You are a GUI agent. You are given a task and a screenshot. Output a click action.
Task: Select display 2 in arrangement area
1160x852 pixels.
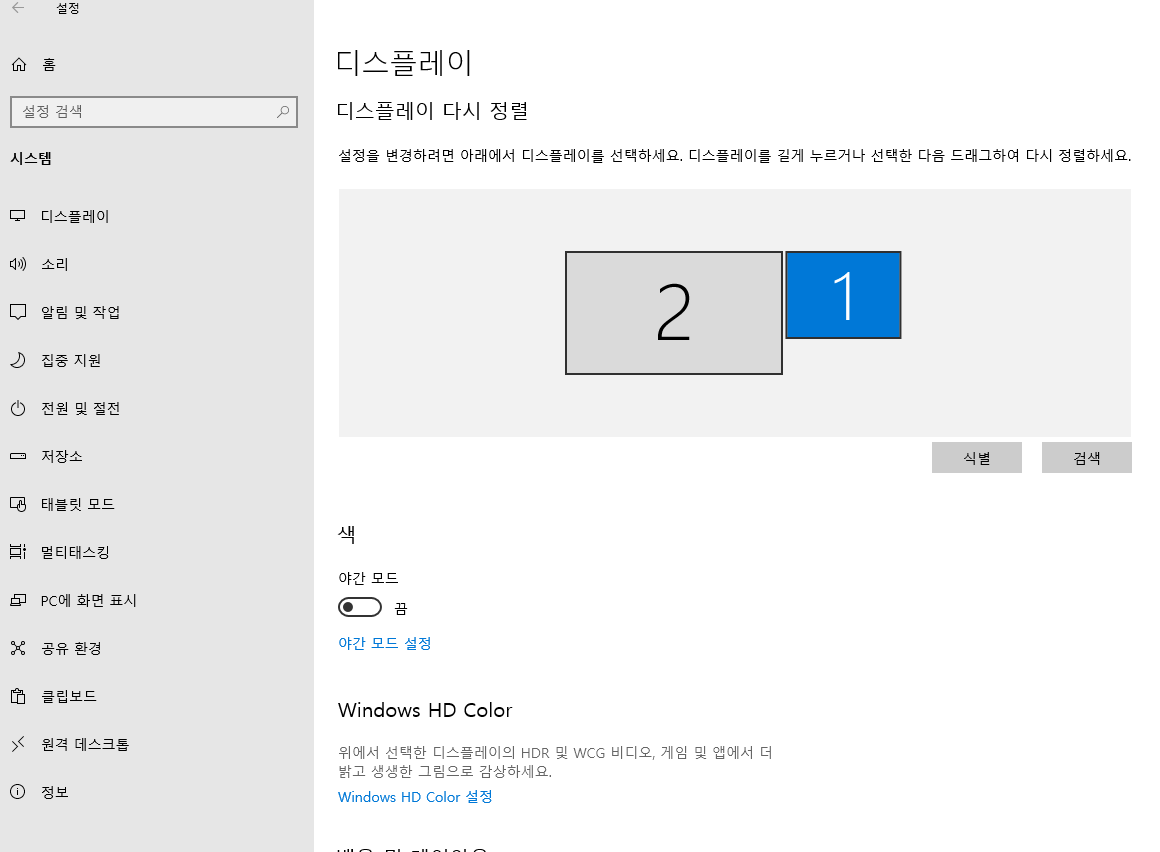673,313
